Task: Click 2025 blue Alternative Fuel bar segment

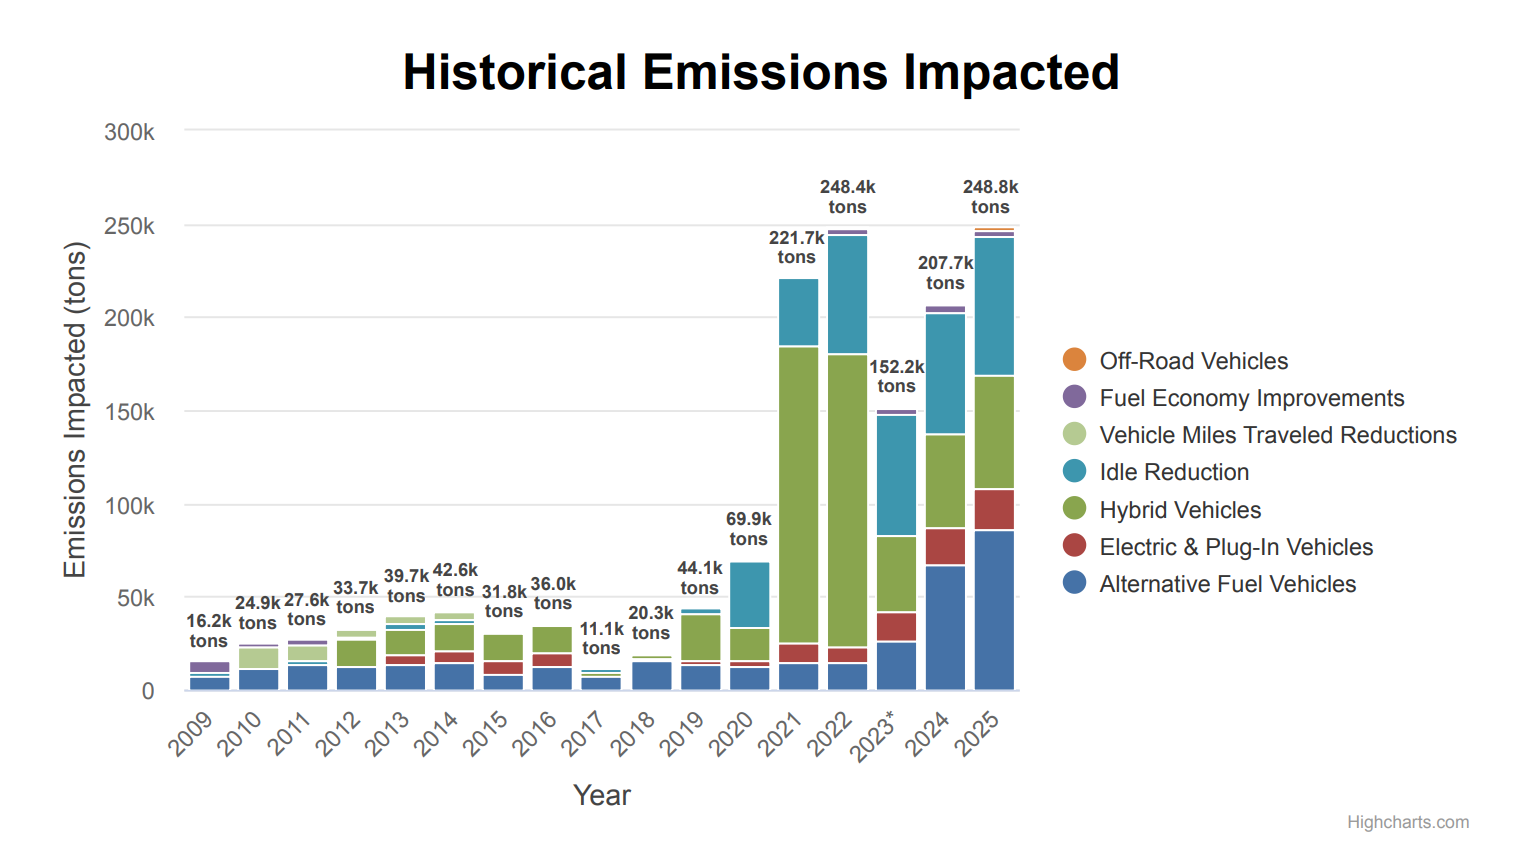Action: click(x=994, y=610)
